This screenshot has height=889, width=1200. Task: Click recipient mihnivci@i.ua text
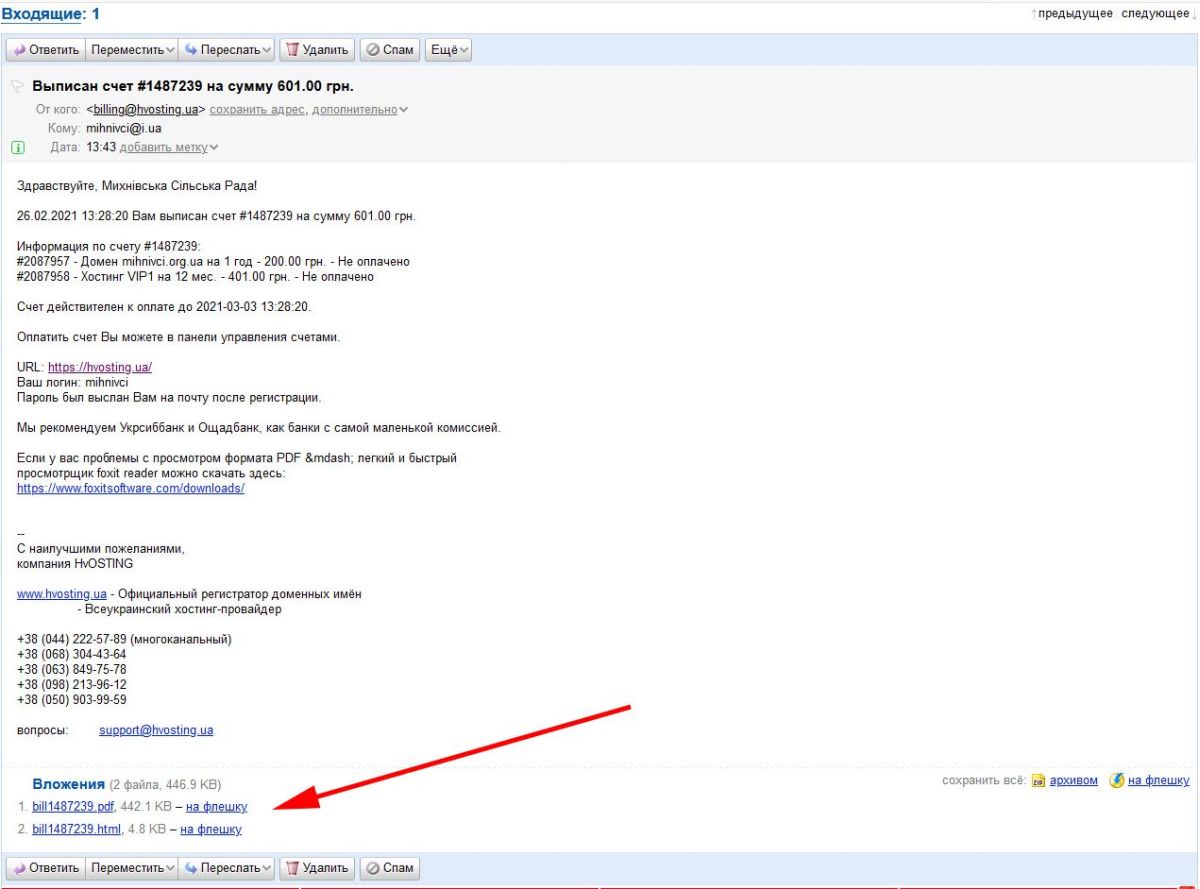tap(124, 129)
